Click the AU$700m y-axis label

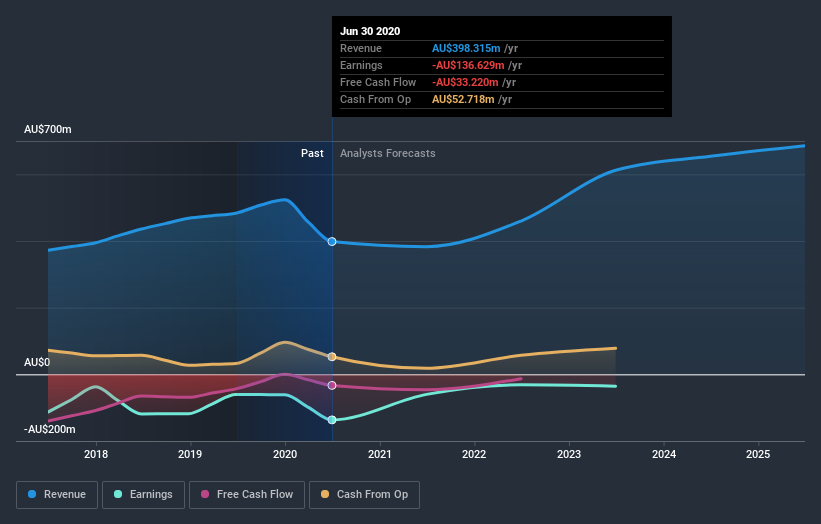pos(48,129)
